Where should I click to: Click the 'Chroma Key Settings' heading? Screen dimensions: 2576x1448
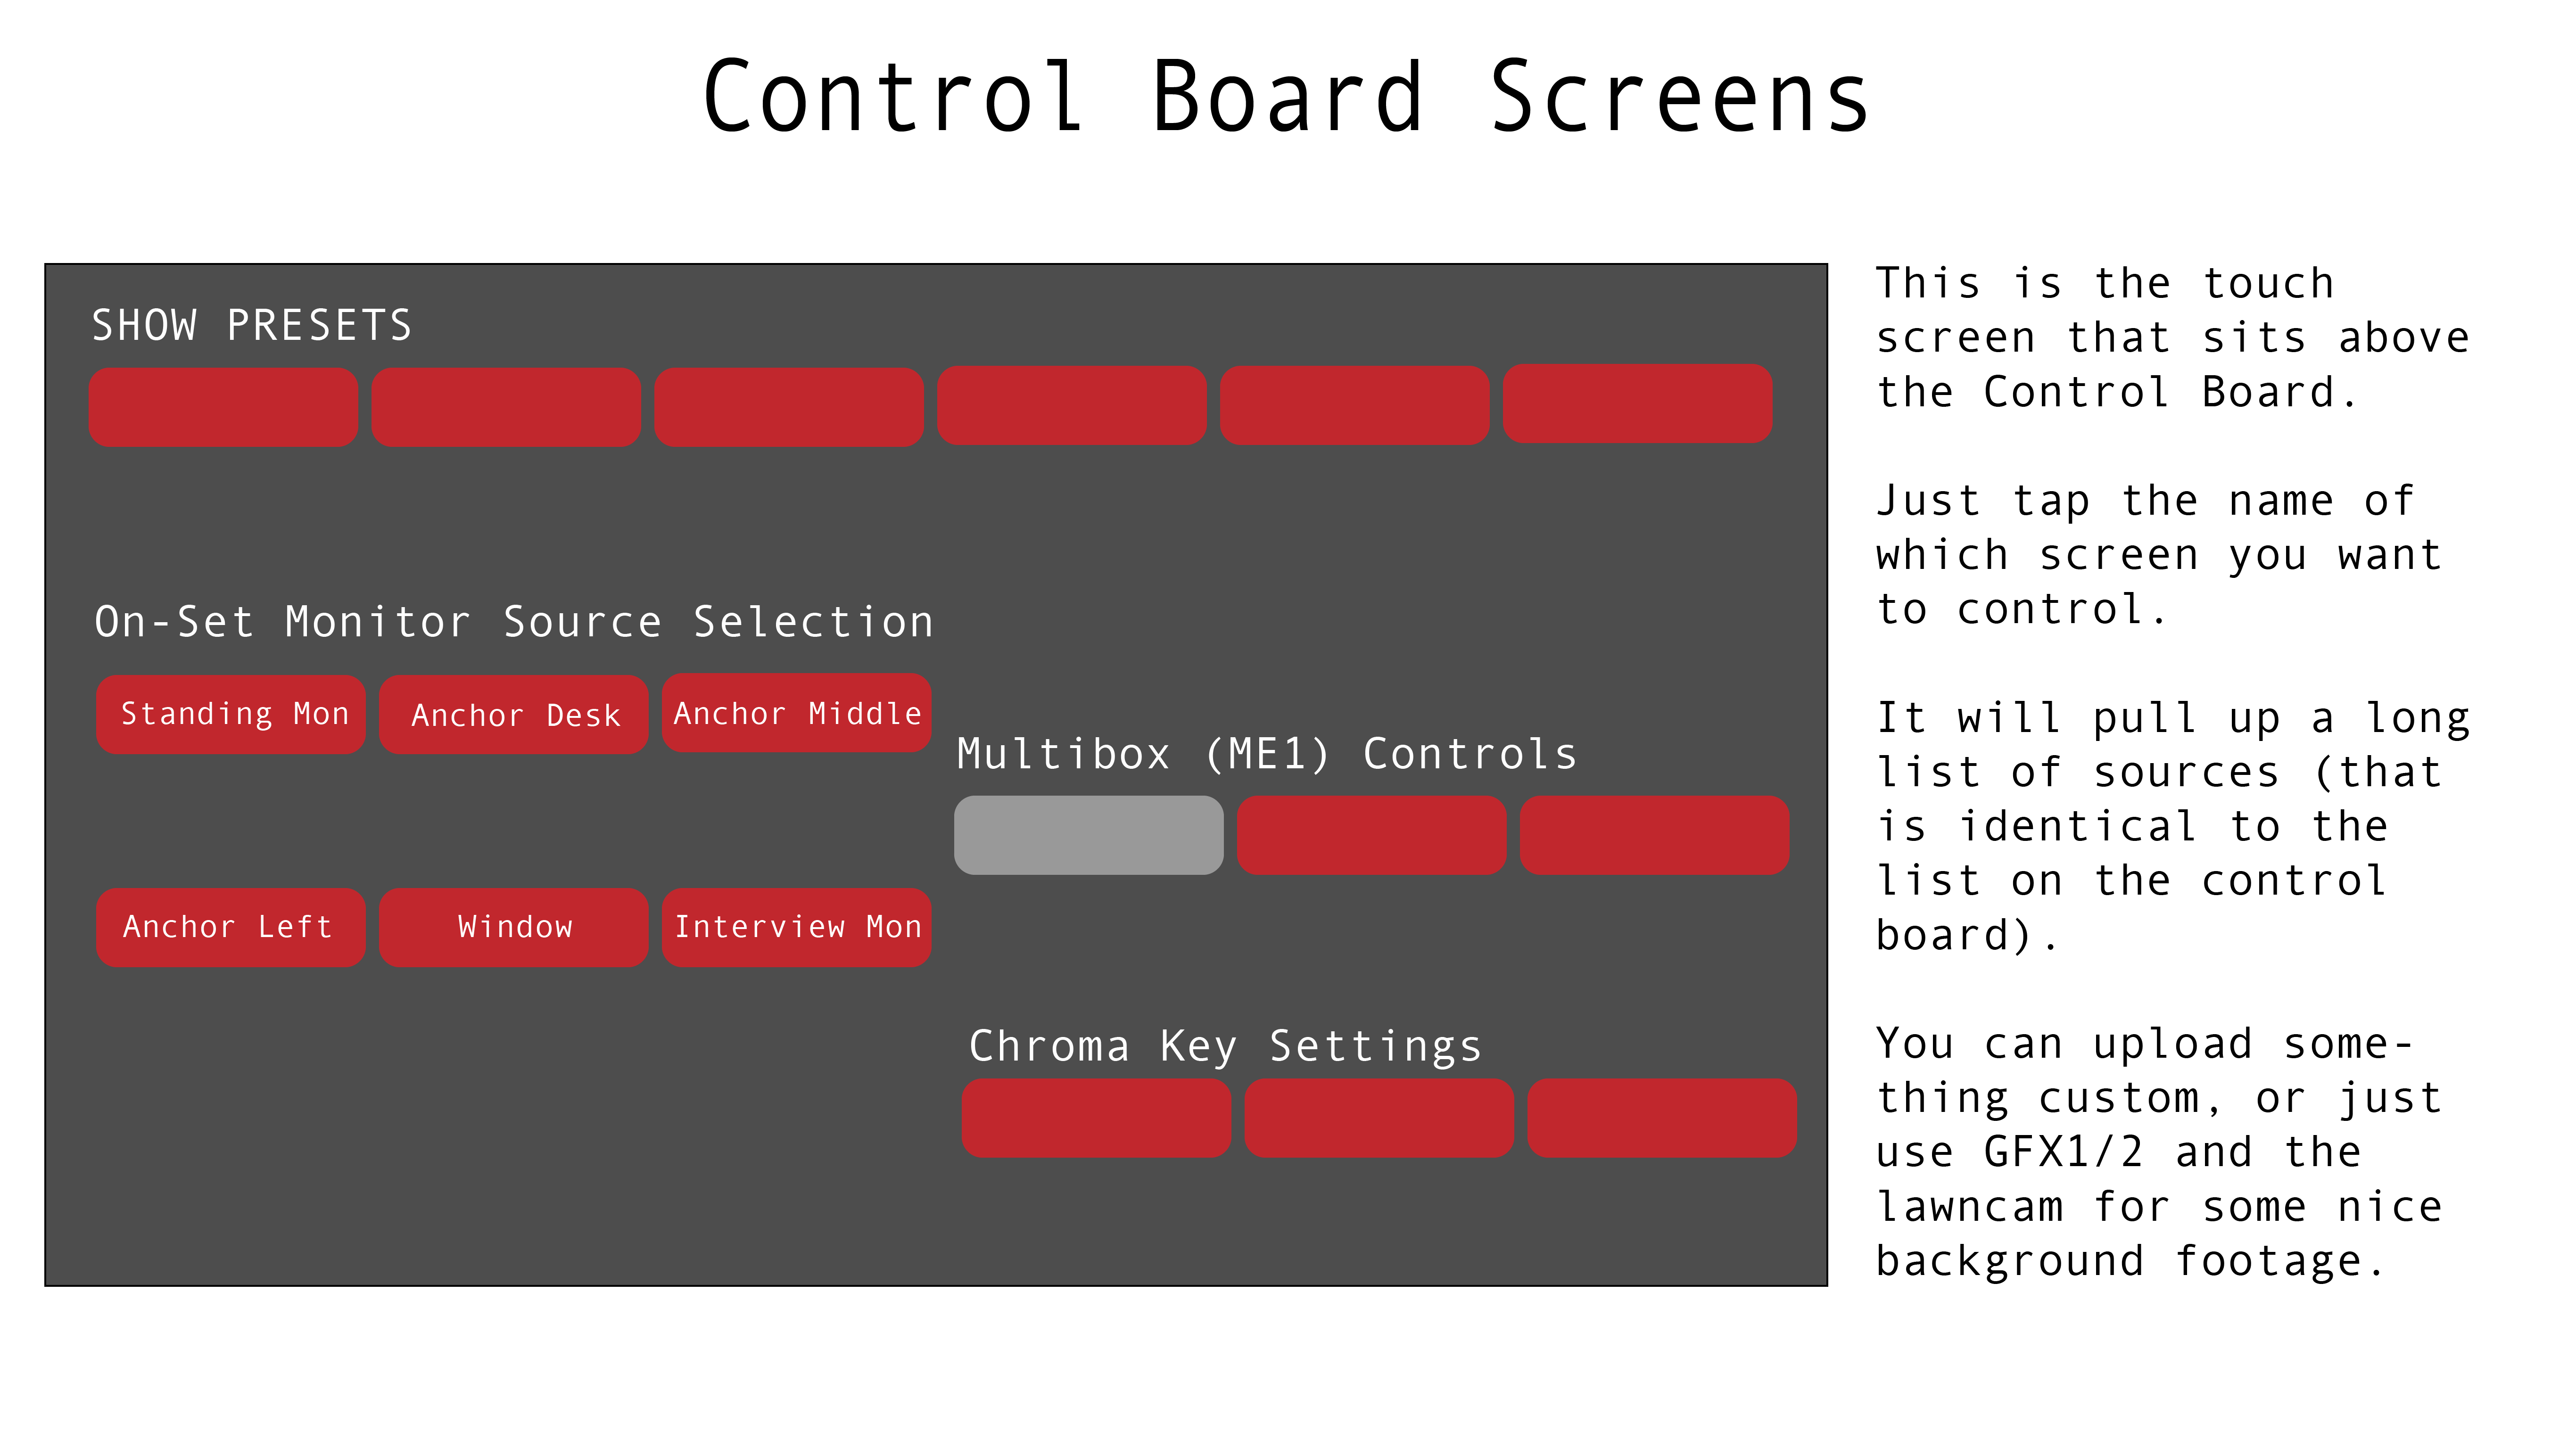tap(1226, 1046)
